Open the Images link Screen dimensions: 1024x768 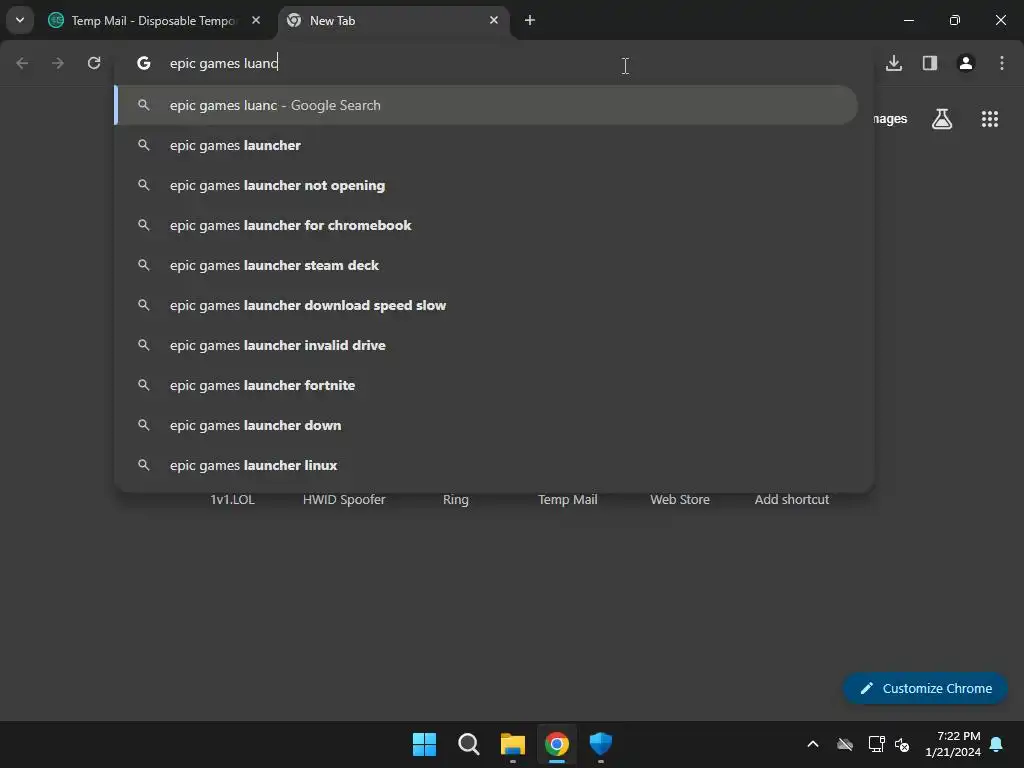pyautogui.click(x=889, y=119)
